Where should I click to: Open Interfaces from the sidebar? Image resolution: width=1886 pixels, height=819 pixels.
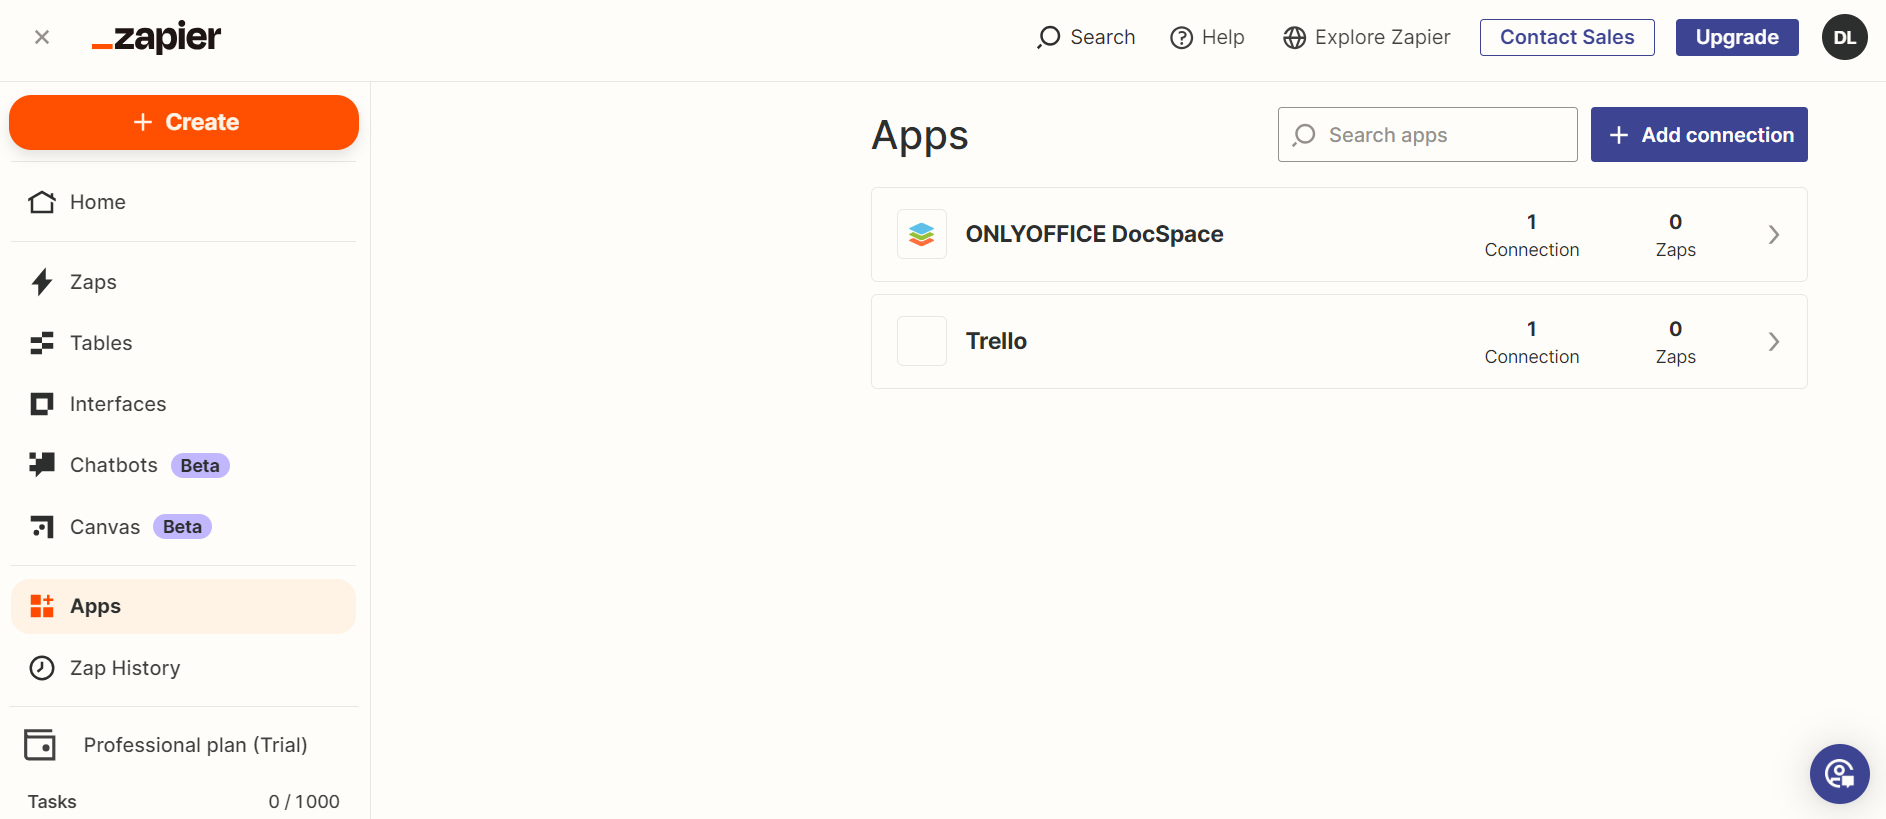coord(117,404)
